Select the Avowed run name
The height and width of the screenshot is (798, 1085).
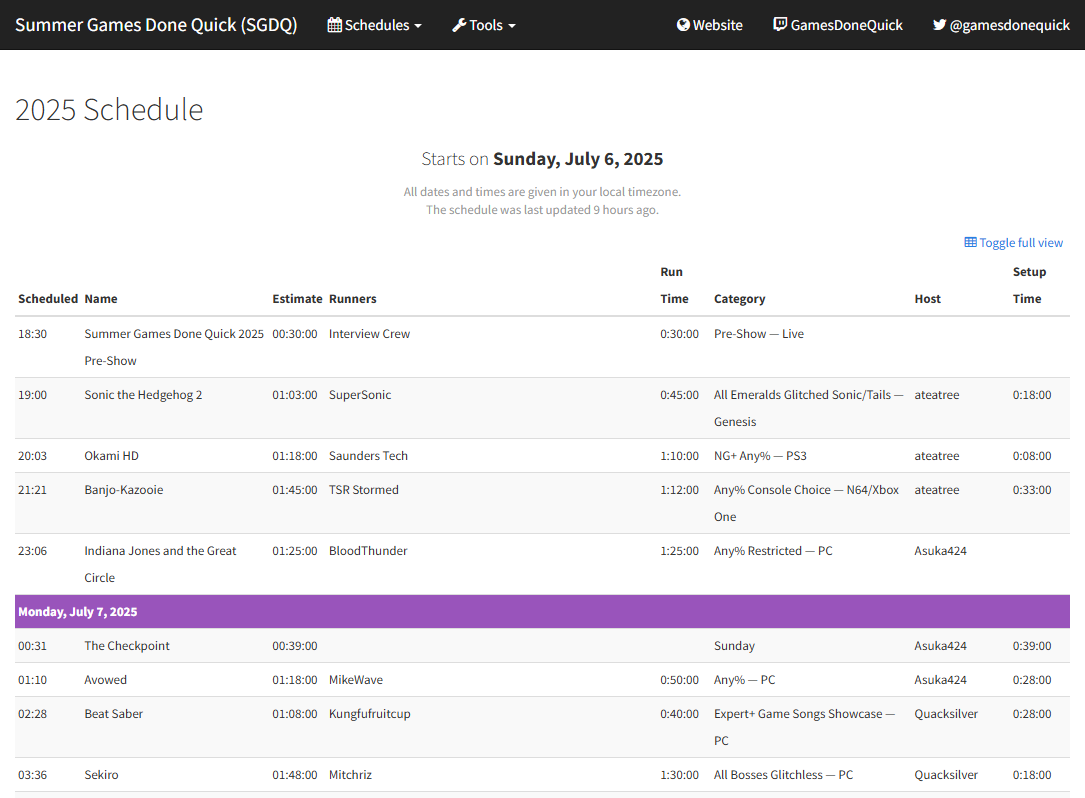[106, 680]
